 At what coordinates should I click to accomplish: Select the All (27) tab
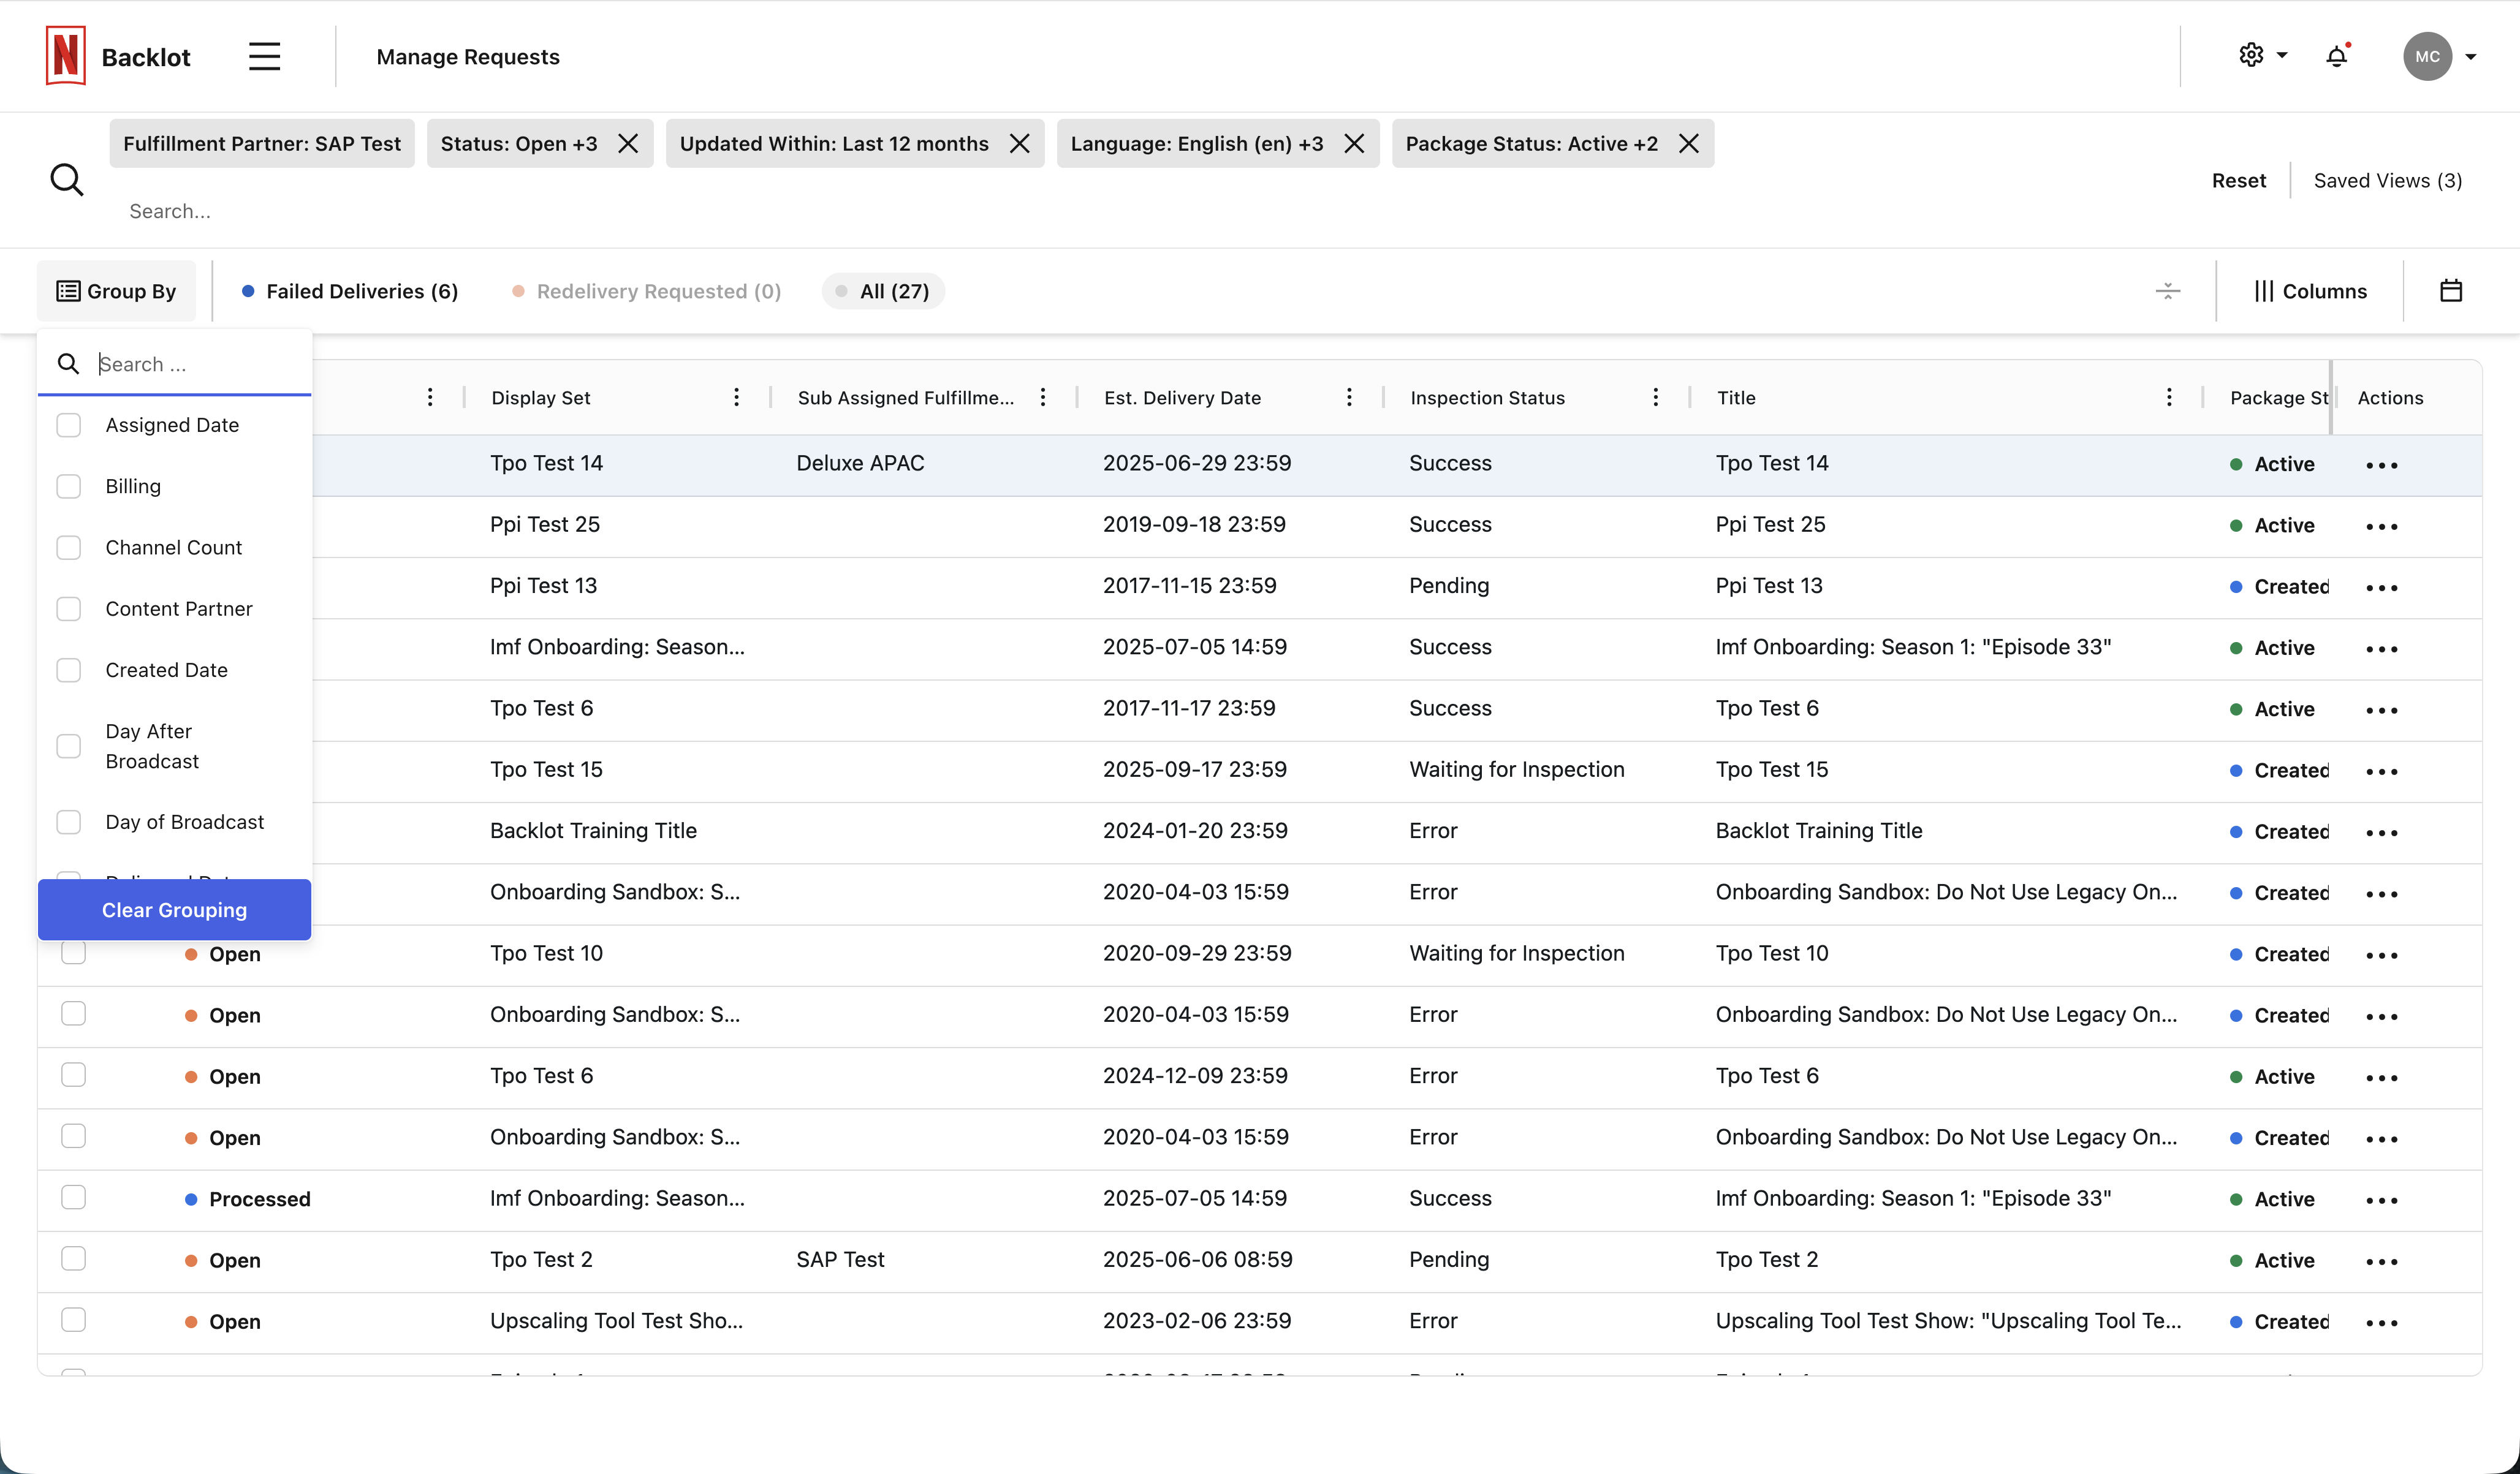tap(882, 290)
